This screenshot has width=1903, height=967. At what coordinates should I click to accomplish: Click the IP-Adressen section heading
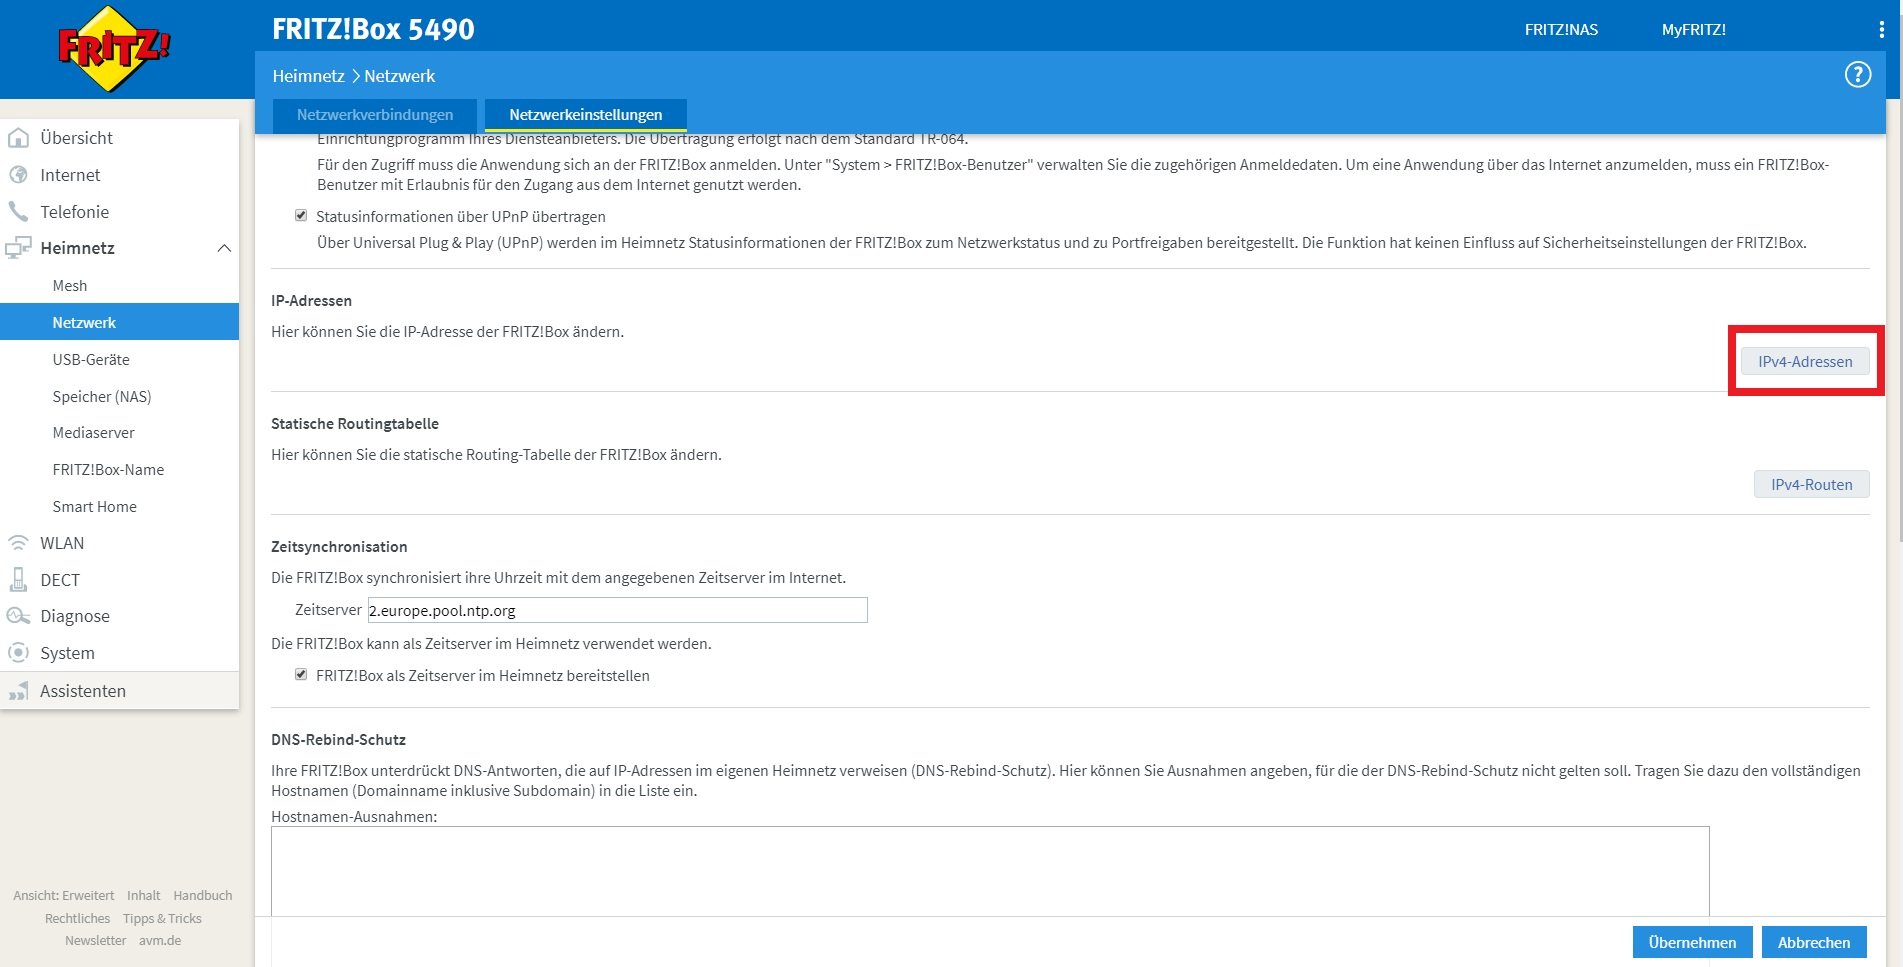[311, 300]
